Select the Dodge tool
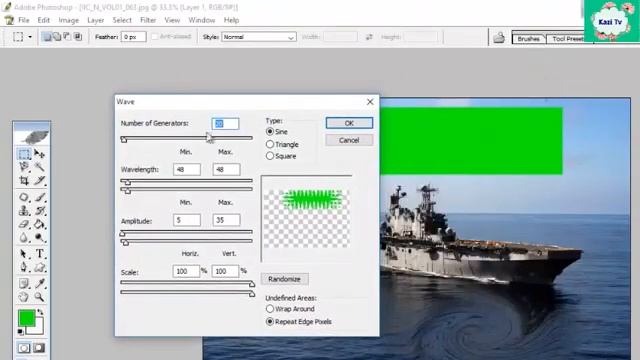The image size is (640, 360). tap(39, 237)
